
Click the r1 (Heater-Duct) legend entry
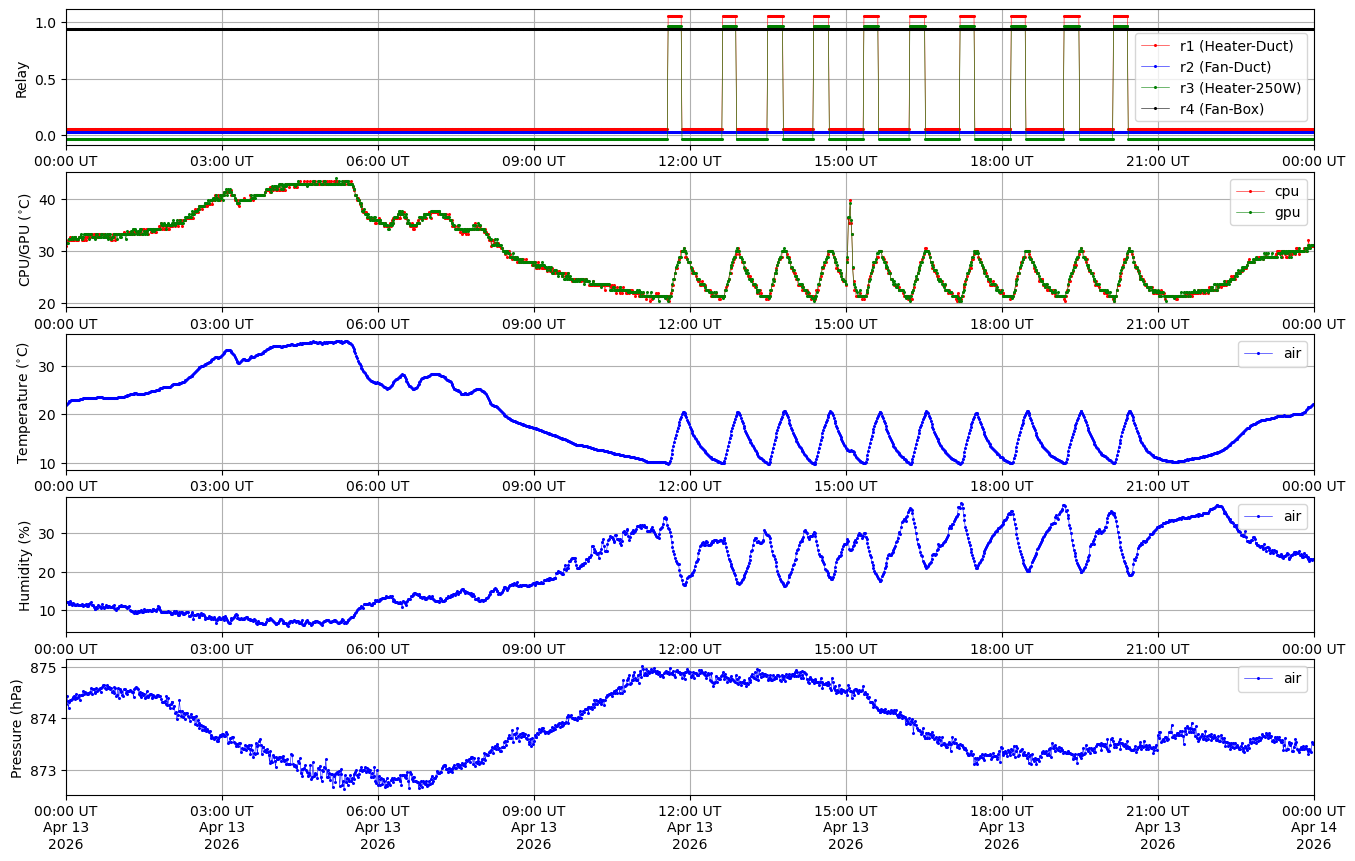1236,46
